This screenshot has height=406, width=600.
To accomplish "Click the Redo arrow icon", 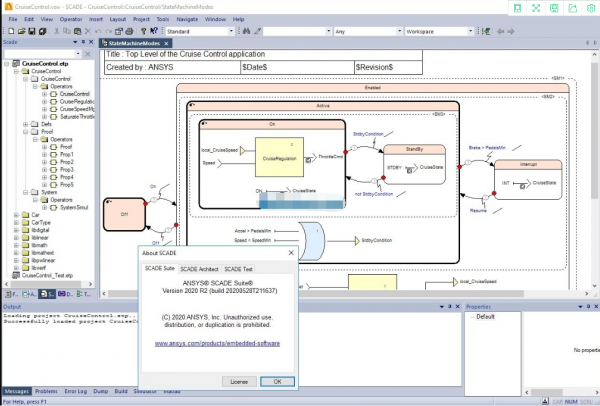I will coord(109,31).
